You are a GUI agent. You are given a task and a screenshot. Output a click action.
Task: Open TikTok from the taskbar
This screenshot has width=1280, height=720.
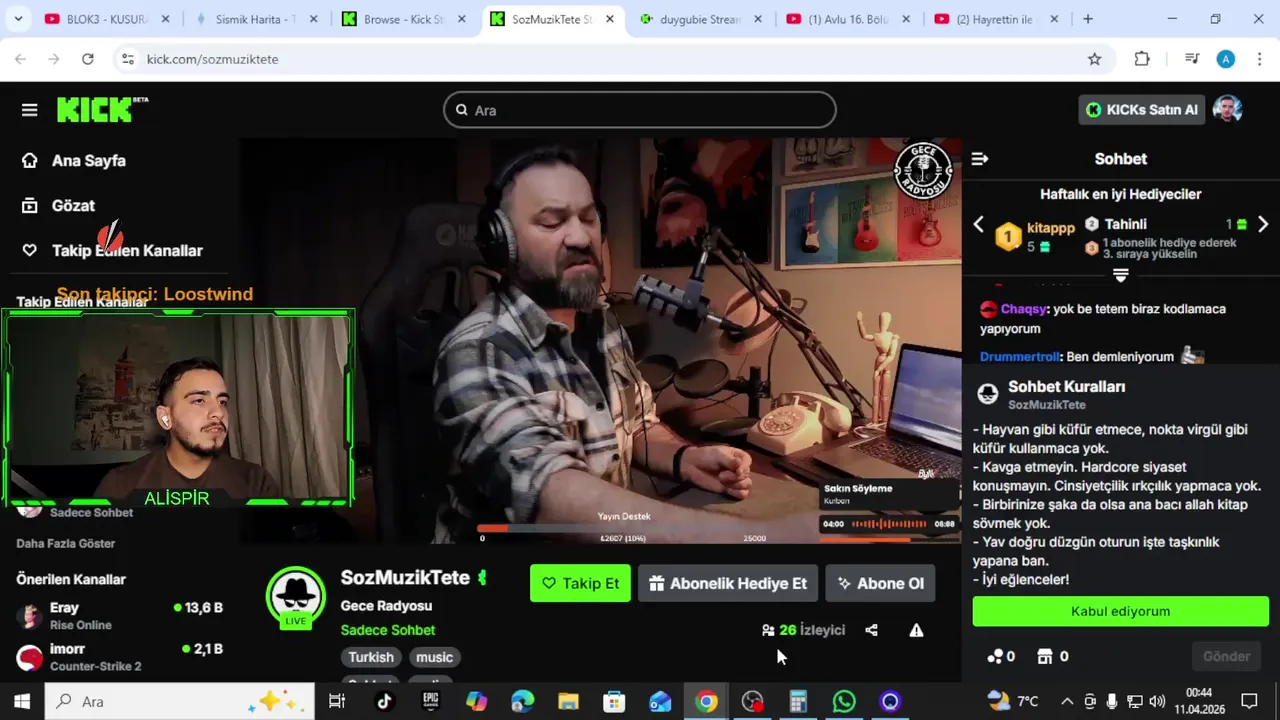(384, 701)
